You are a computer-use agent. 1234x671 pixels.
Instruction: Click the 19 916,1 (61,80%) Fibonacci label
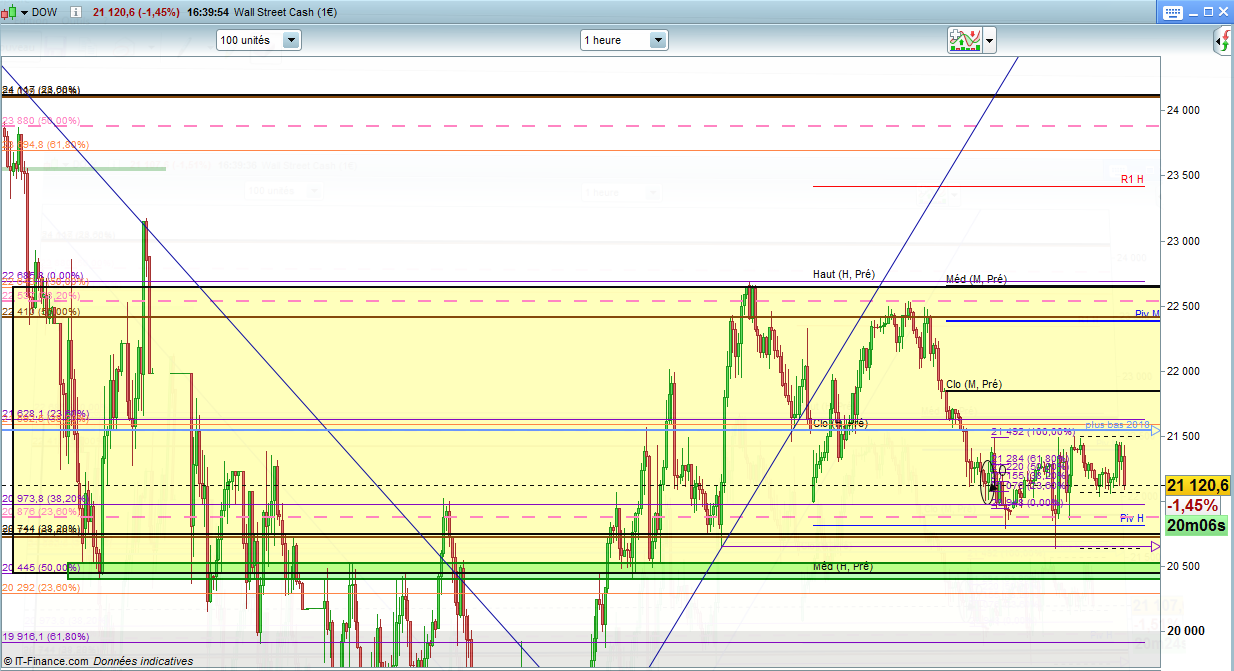(x=45, y=636)
